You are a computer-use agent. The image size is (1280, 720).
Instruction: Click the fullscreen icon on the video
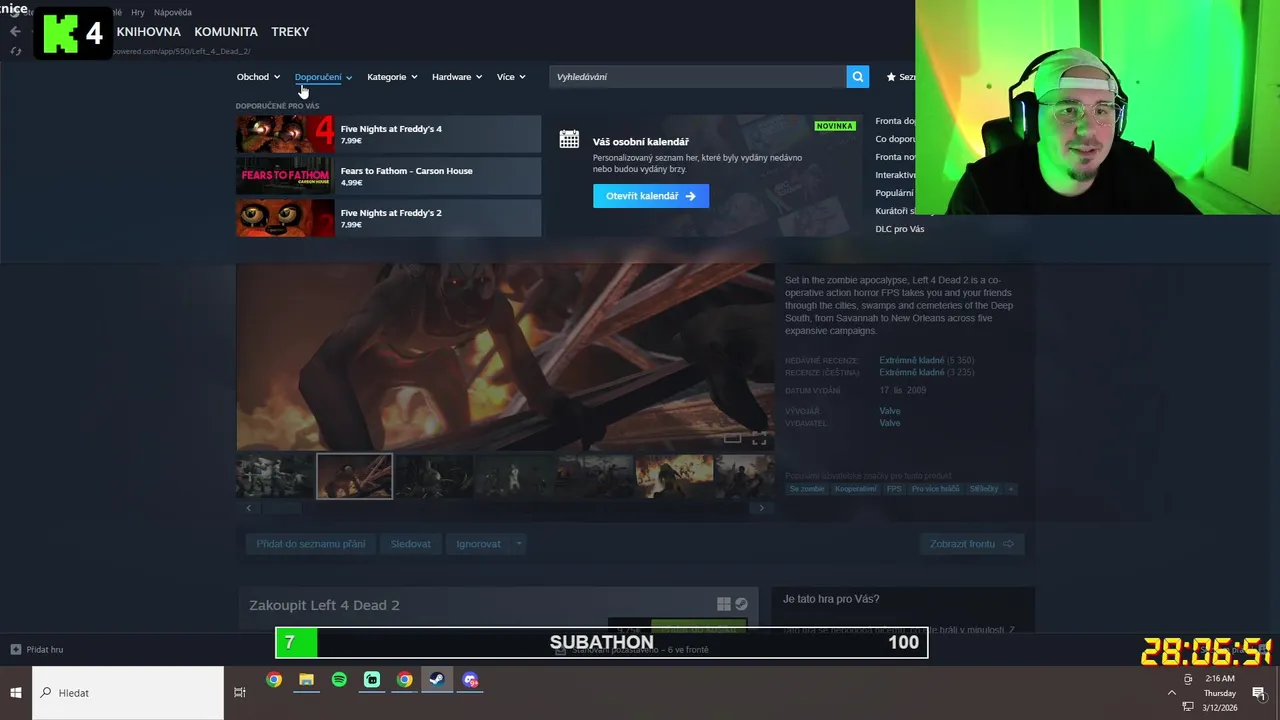[x=759, y=438]
